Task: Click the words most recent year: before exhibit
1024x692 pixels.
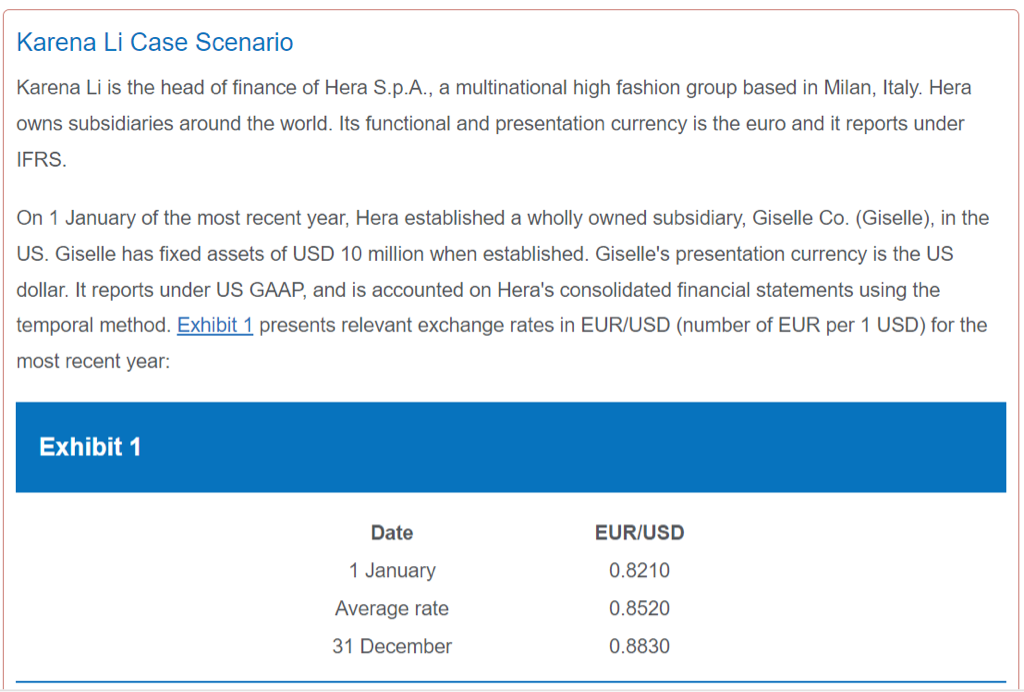Action: [x=94, y=362]
